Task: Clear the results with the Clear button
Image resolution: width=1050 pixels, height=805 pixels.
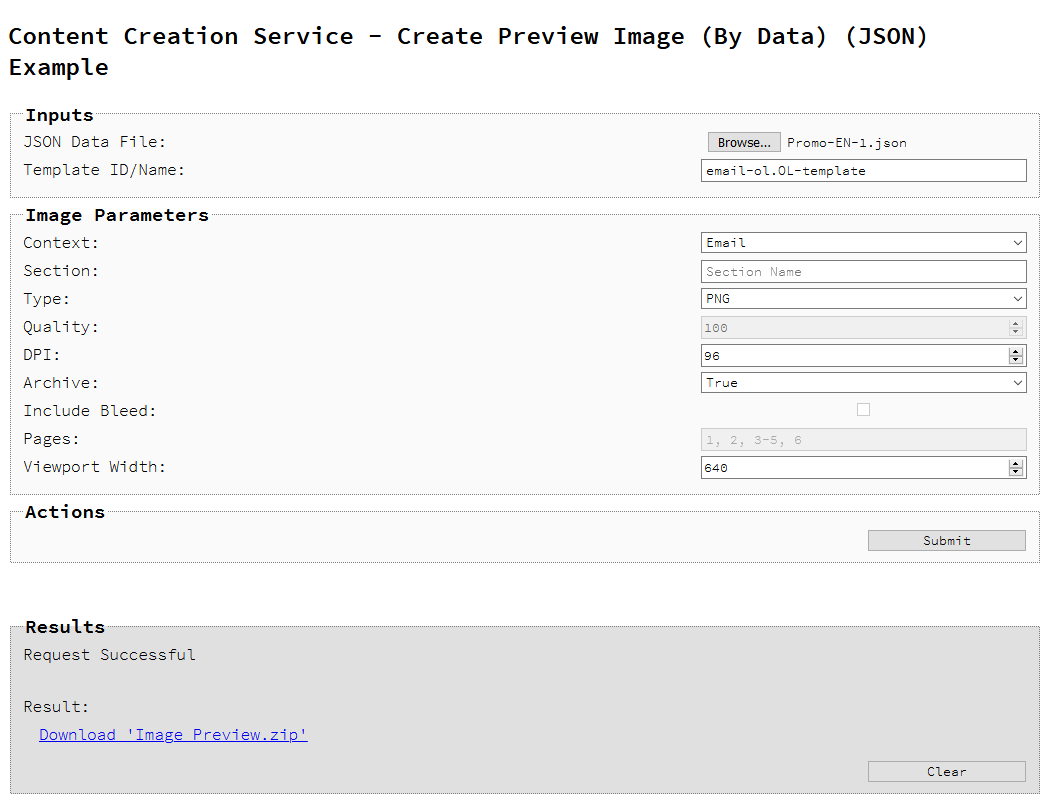Action: pos(946,772)
